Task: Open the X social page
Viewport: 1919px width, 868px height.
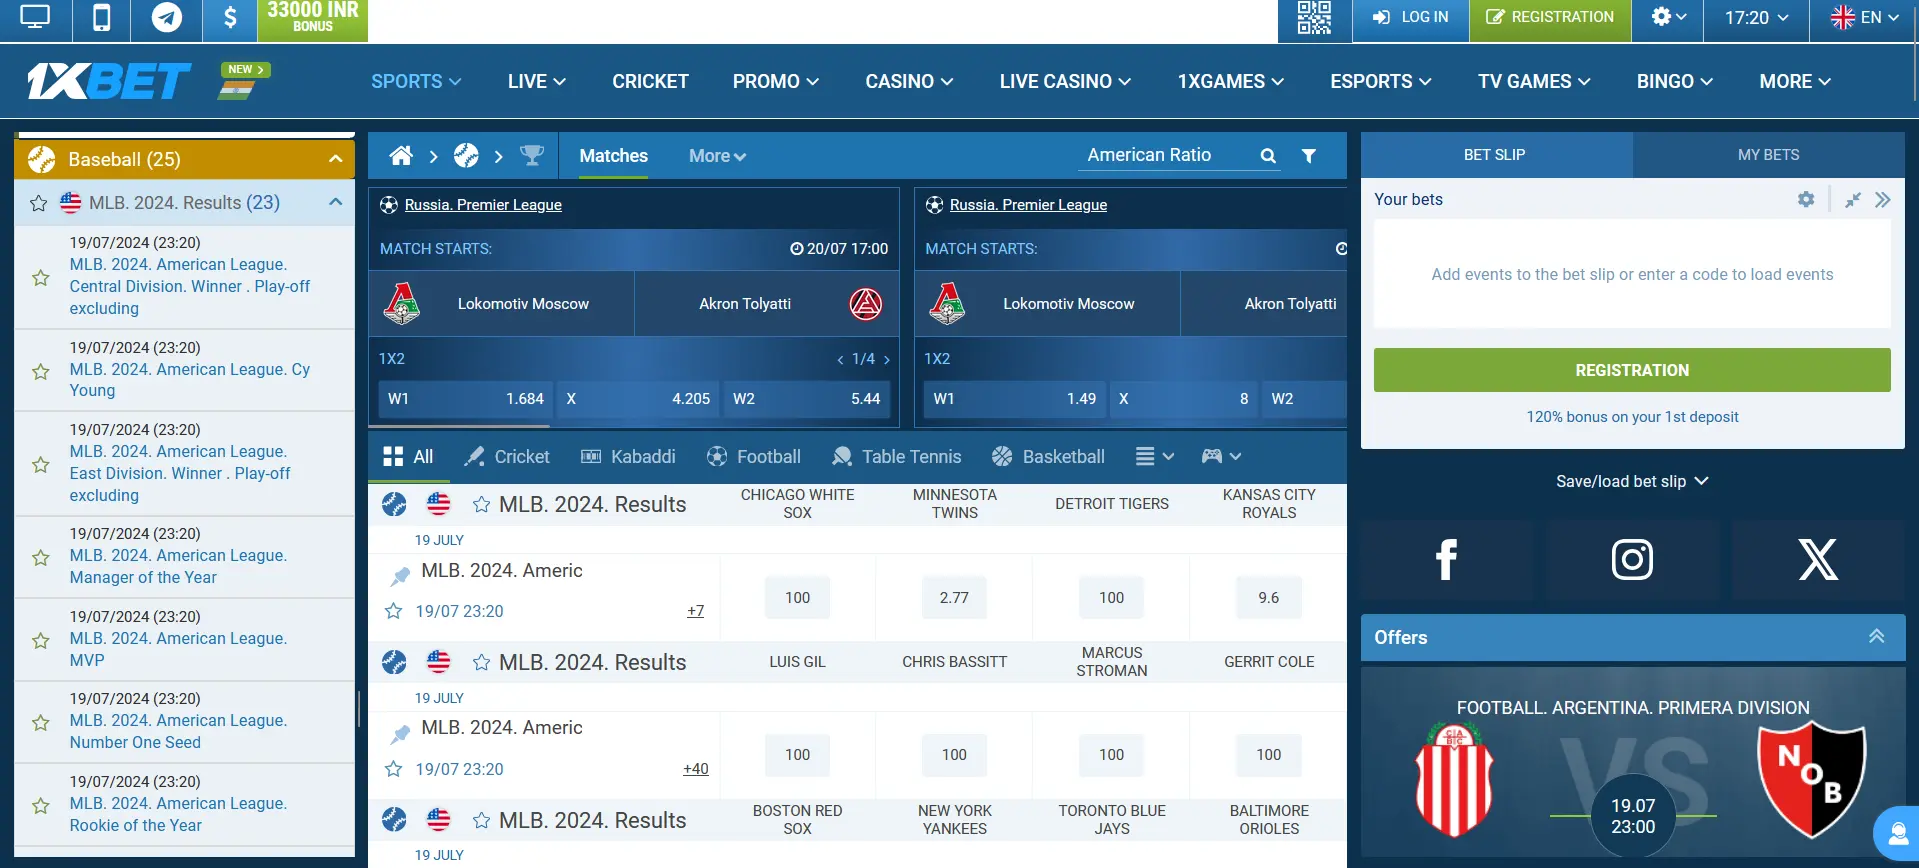Action: 1818,560
